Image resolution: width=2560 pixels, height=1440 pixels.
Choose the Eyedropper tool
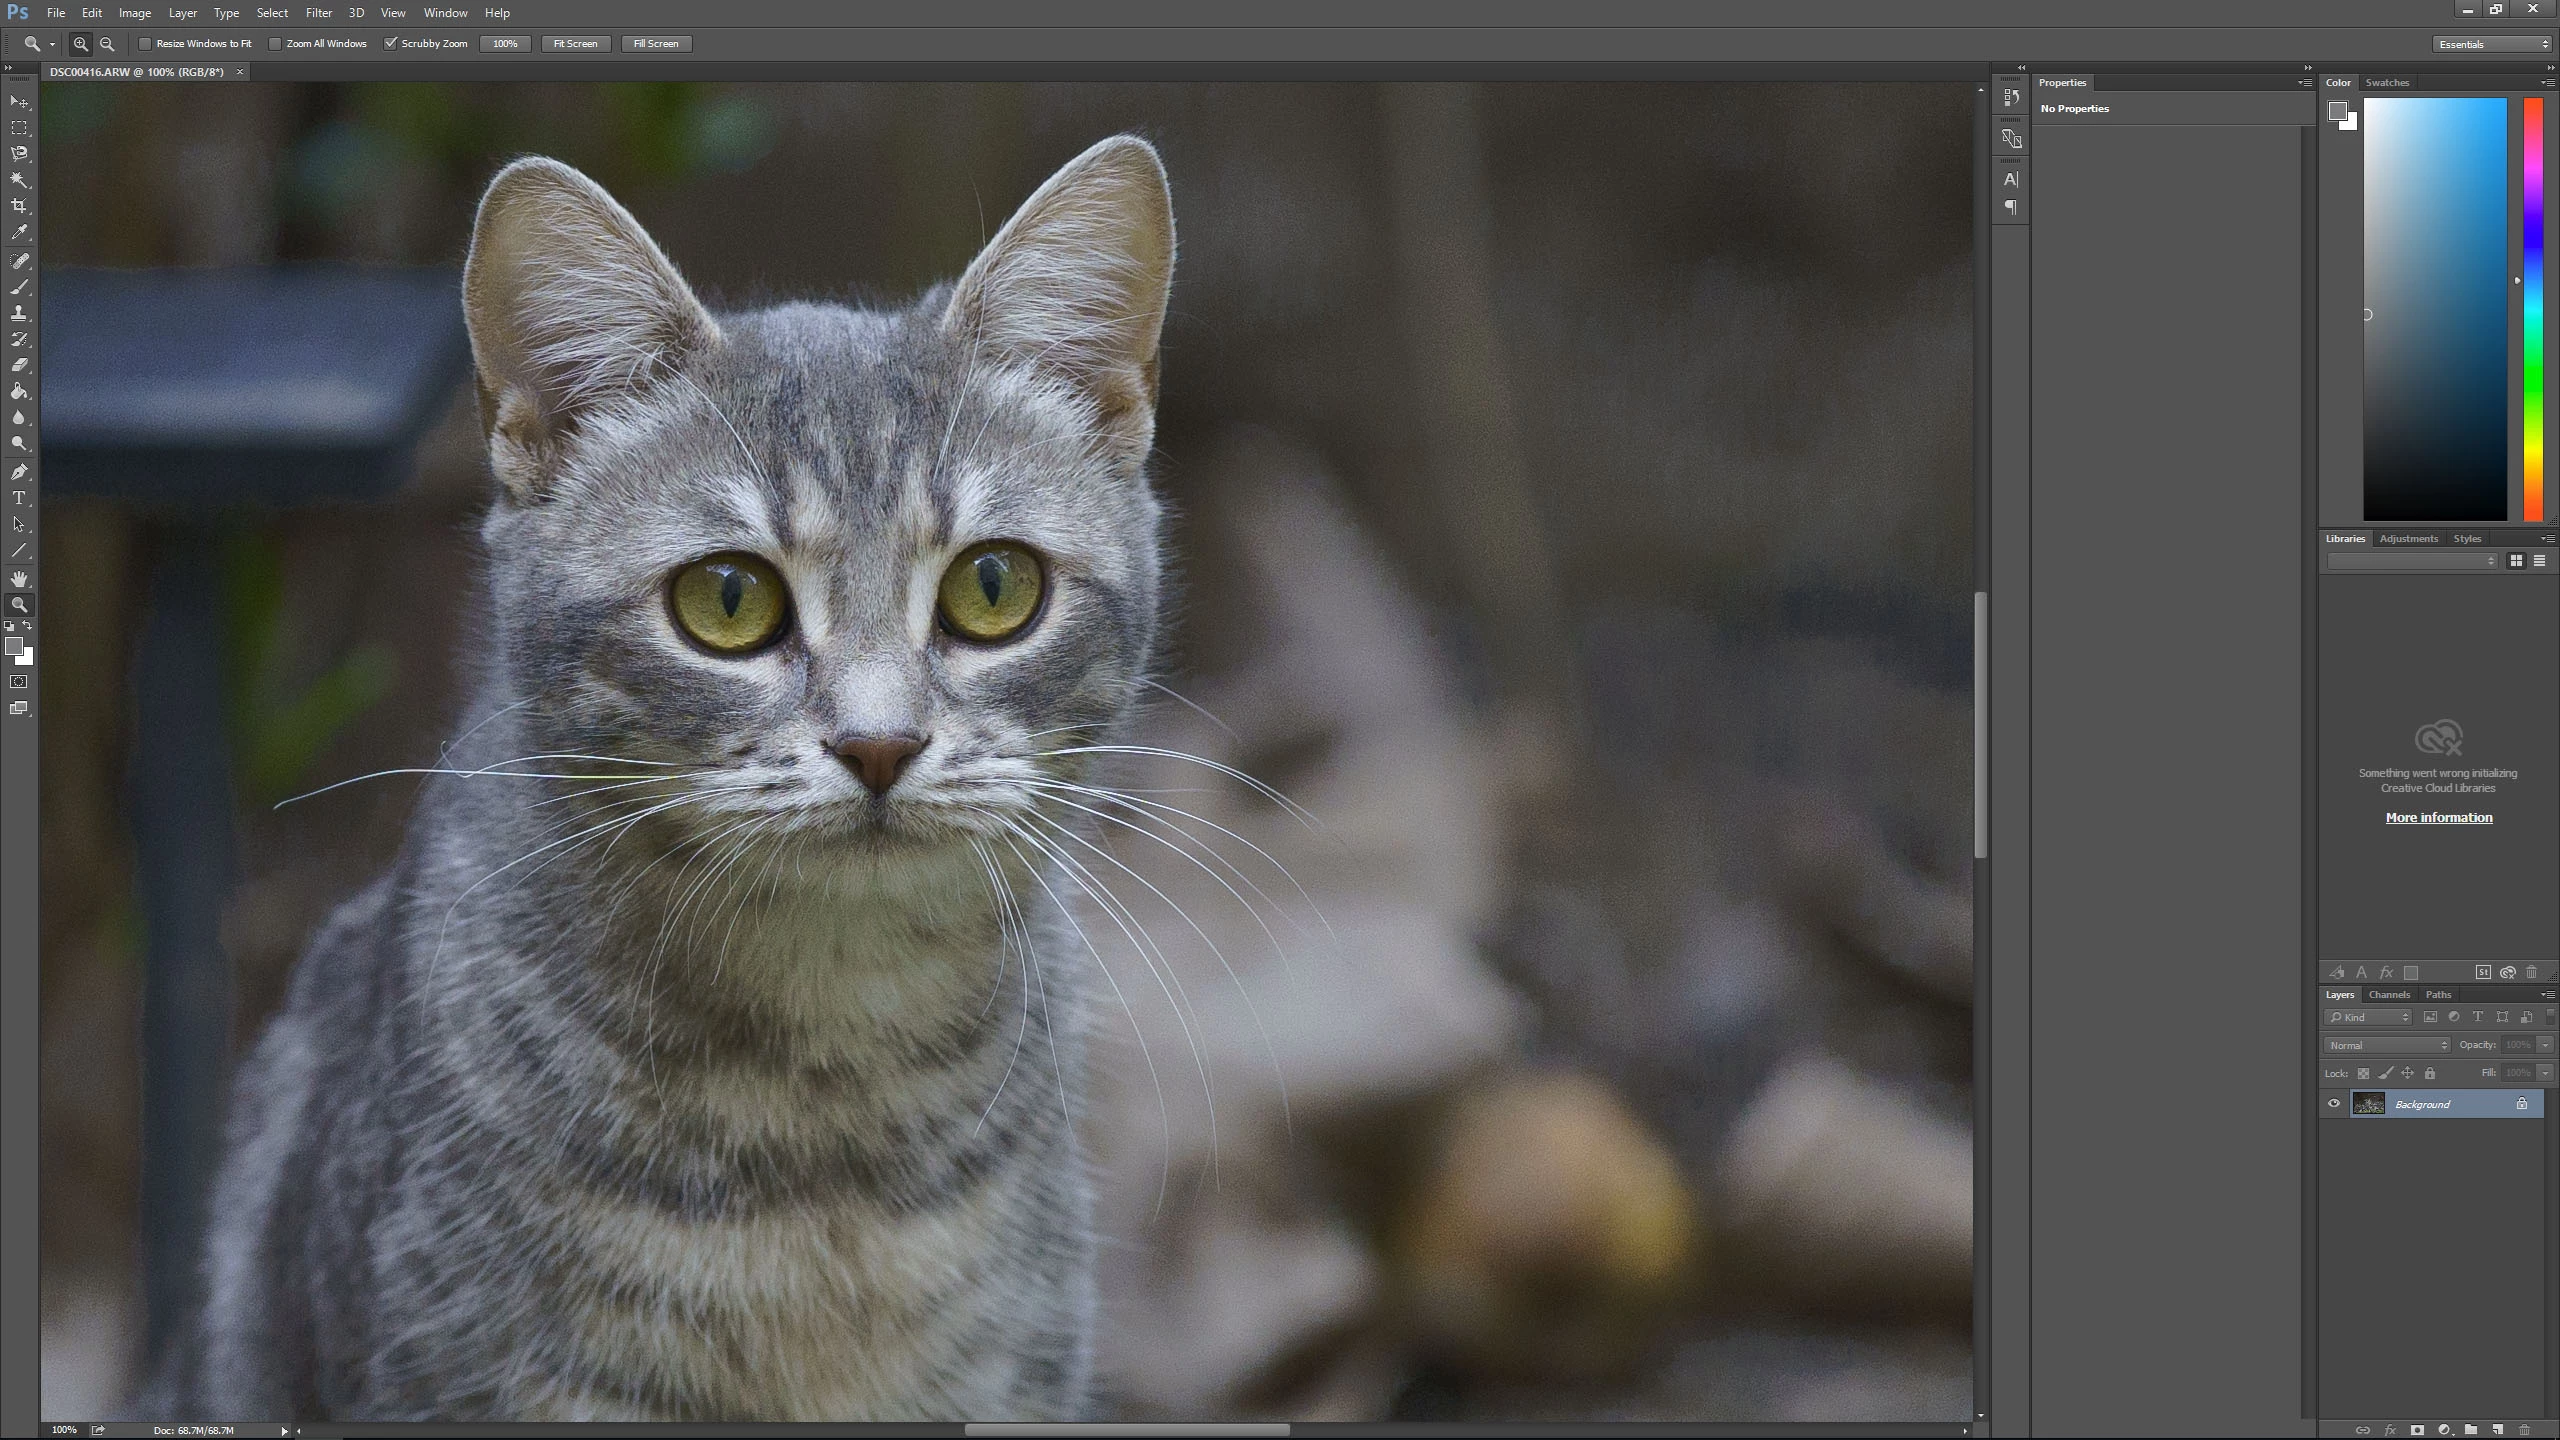click(x=19, y=232)
